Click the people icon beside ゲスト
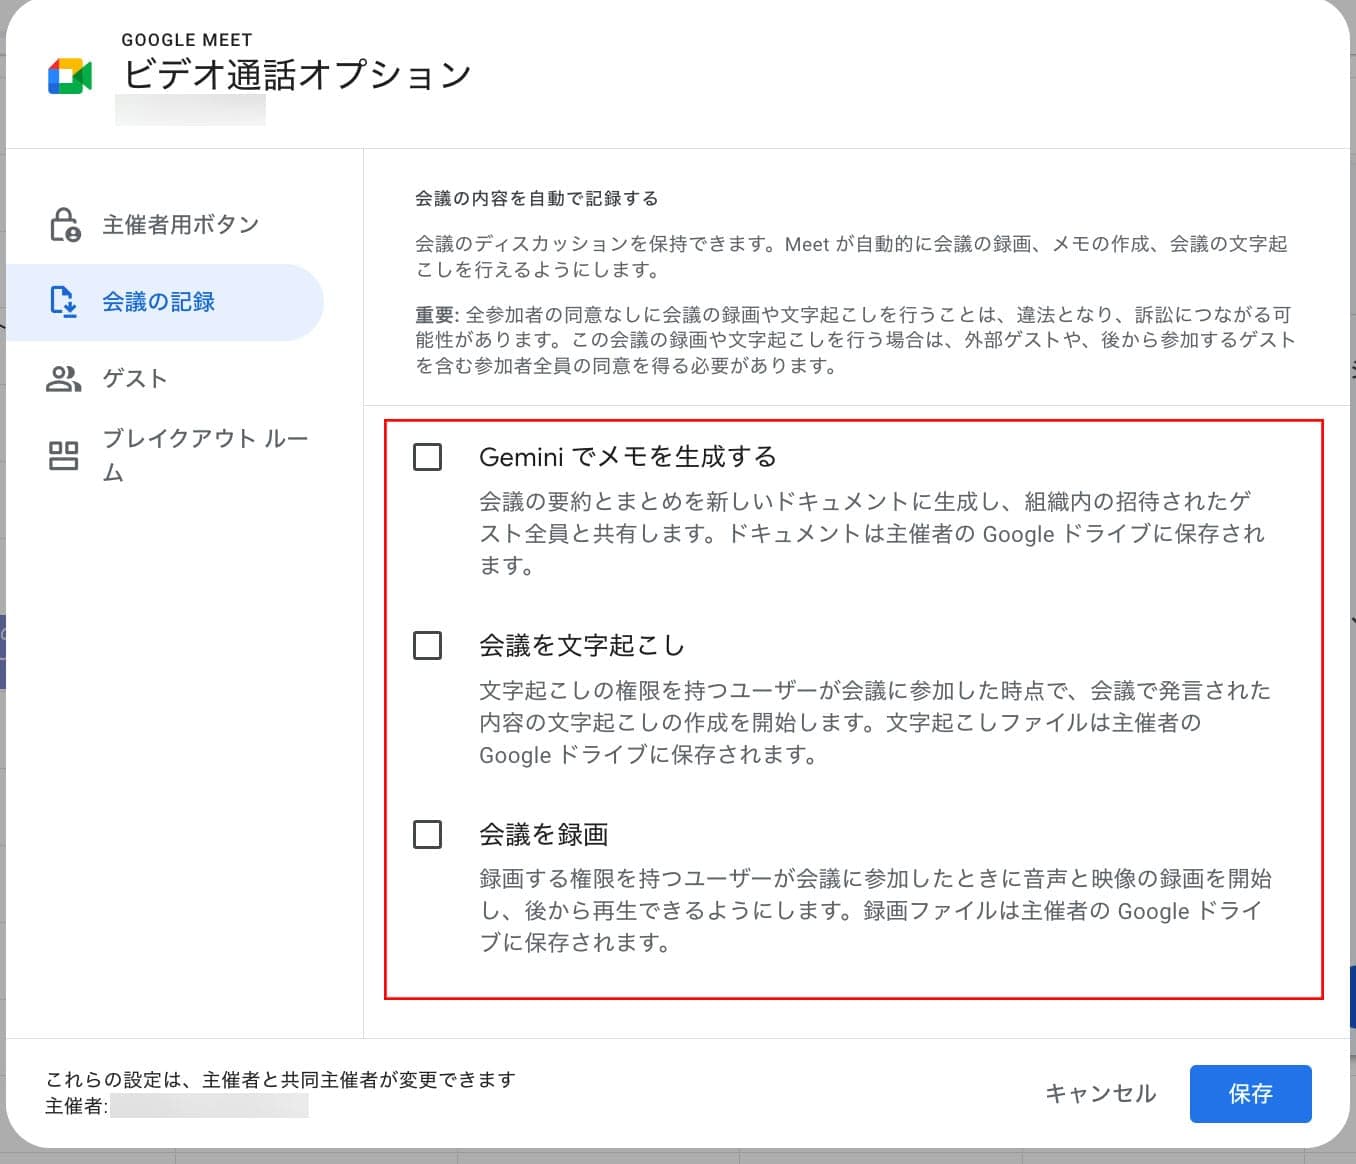1356x1164 pixels. (x=64, y=379)
